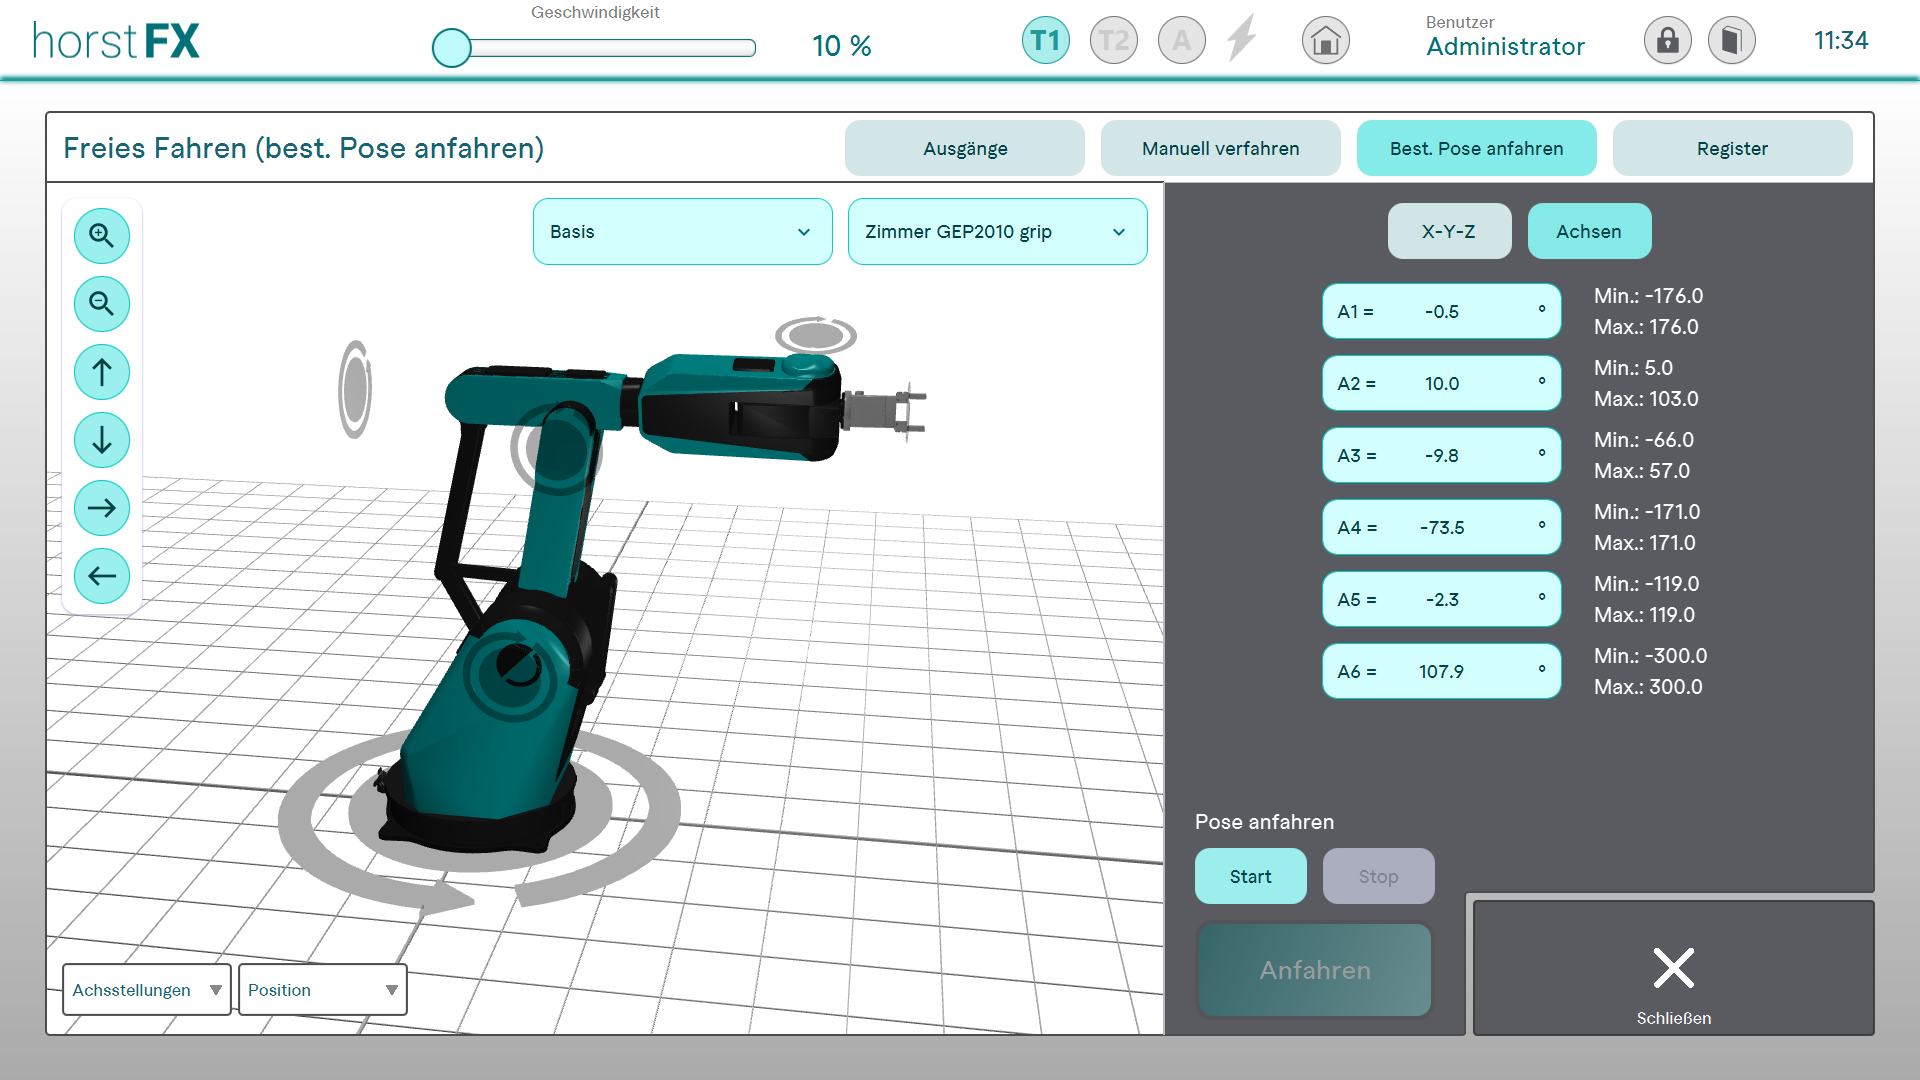Image resolution: width=1920 pixels, height=1080 pixels.
Task: Pan view using the right arrow button
Action: (x=102, y=508)
